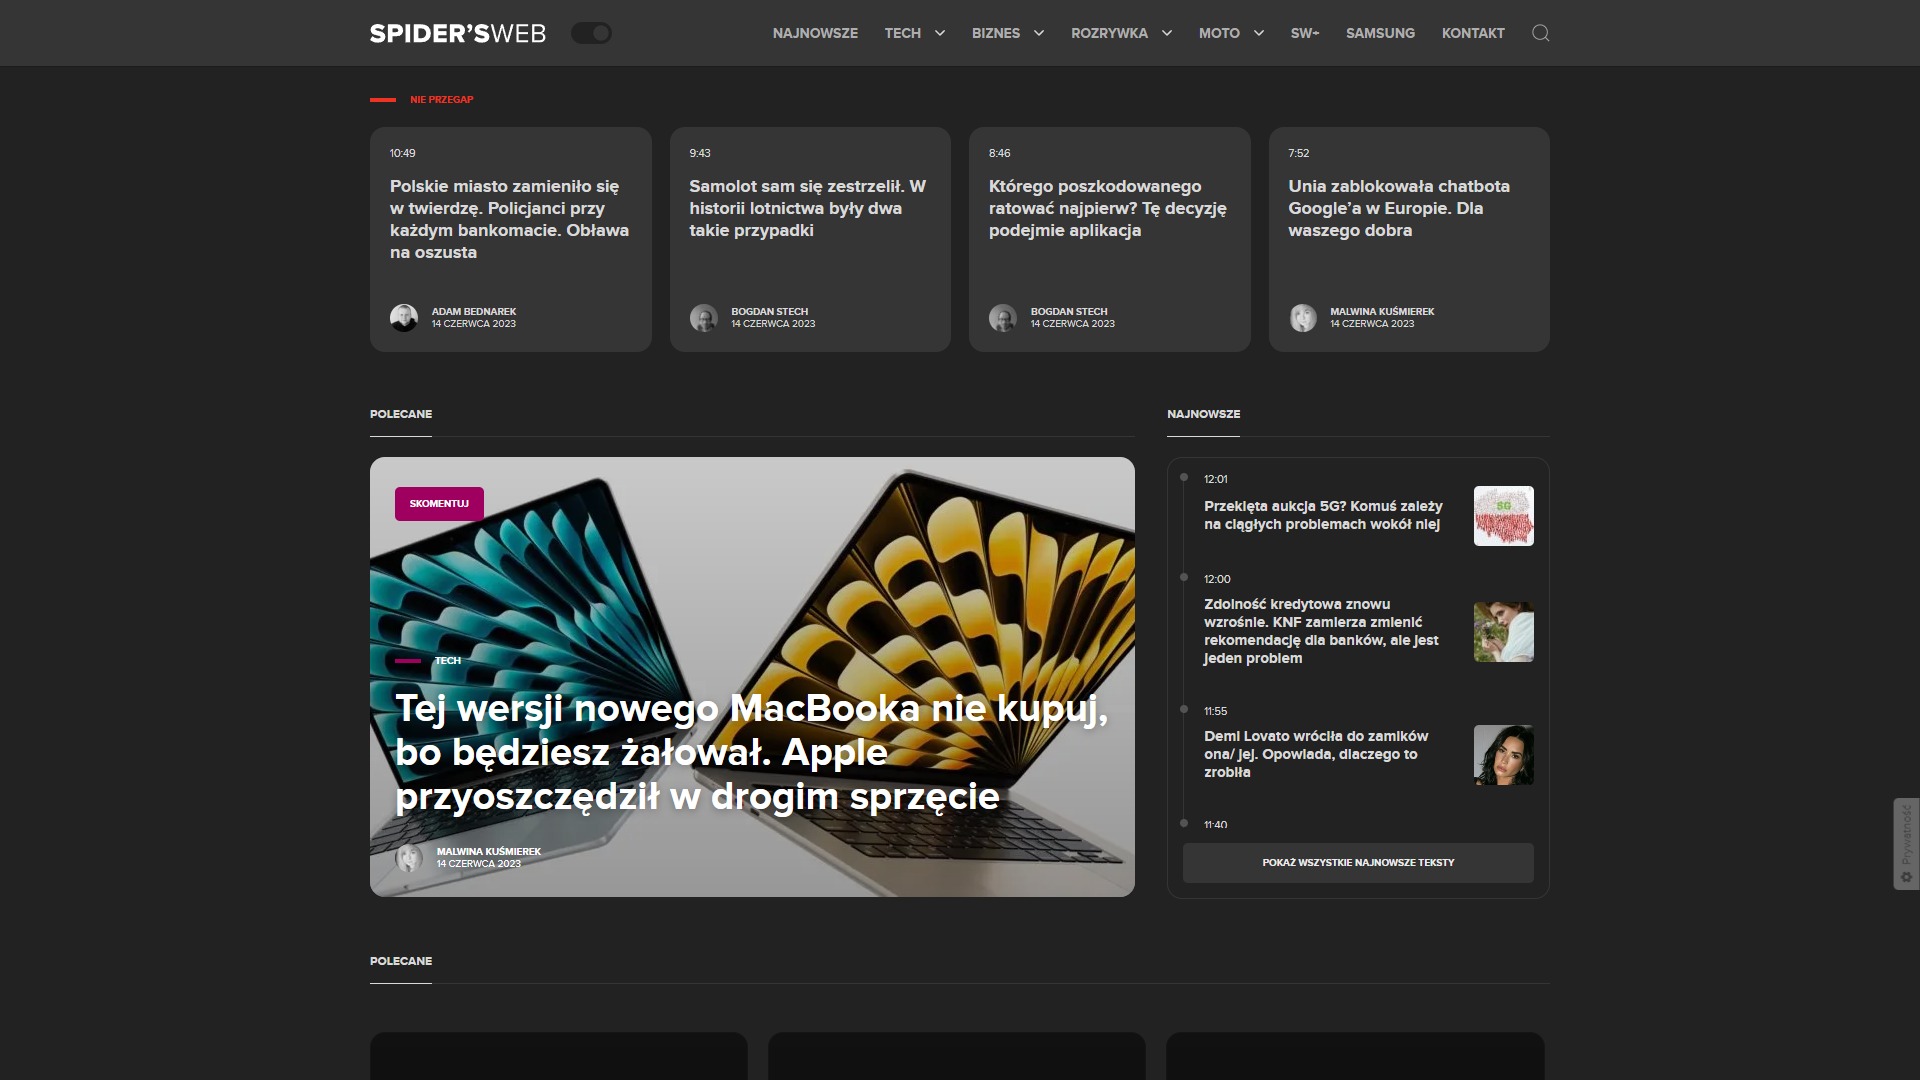Expand the MOTO menu chevron
The image size is (1920, 1080).
1259,33
